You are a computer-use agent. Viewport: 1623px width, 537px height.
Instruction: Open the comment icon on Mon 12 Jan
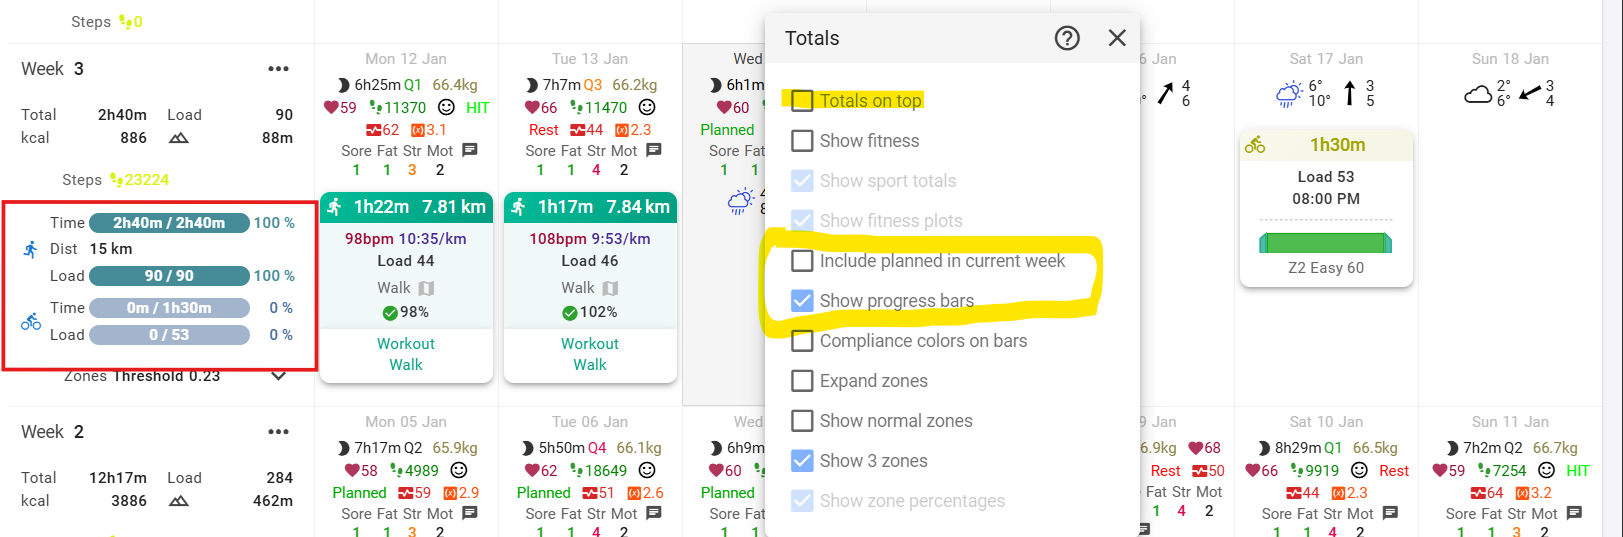point(470,150)
